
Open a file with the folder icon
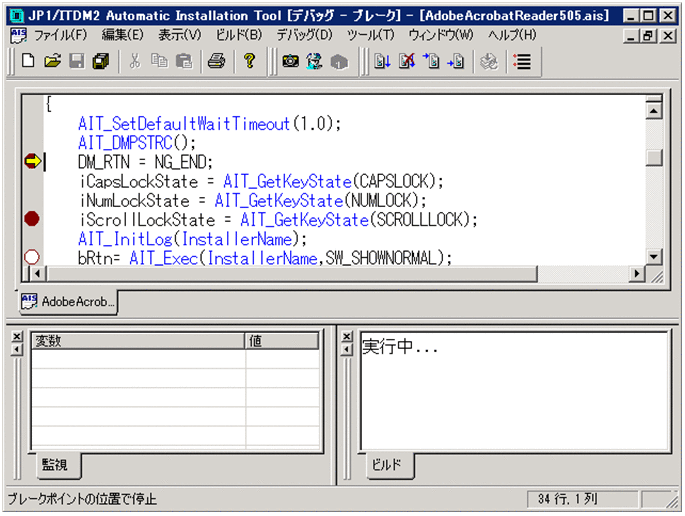point(53,61)
